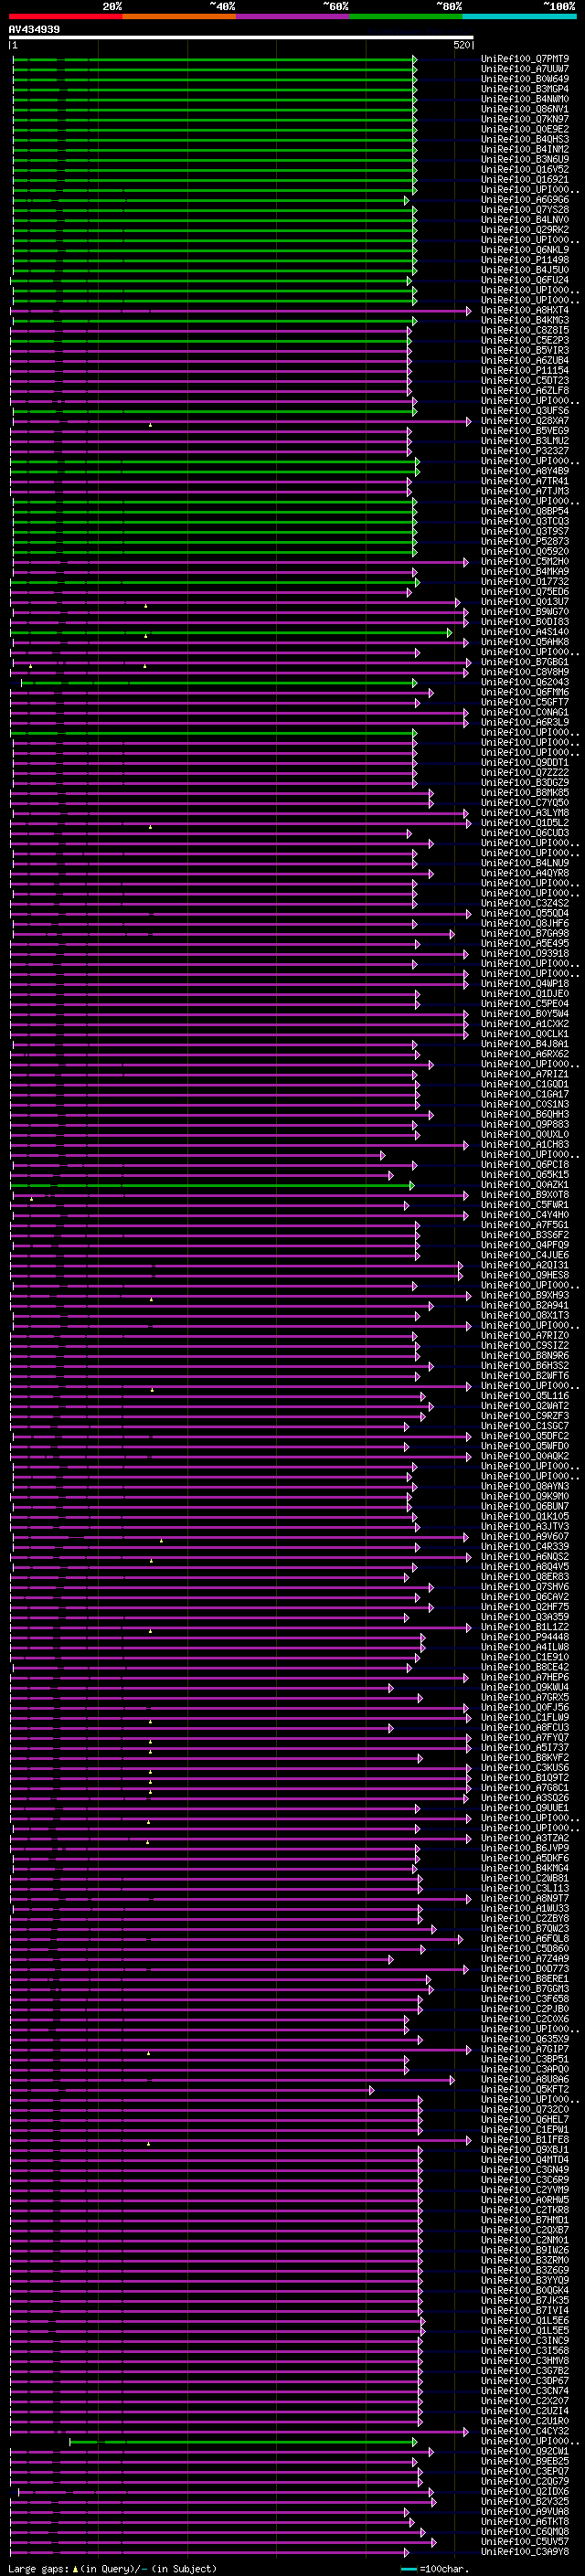Click the green alignment bar for UniRef100_Q7PMT9
Viewport: 585px width, 2576px height.
click(214, 59)
